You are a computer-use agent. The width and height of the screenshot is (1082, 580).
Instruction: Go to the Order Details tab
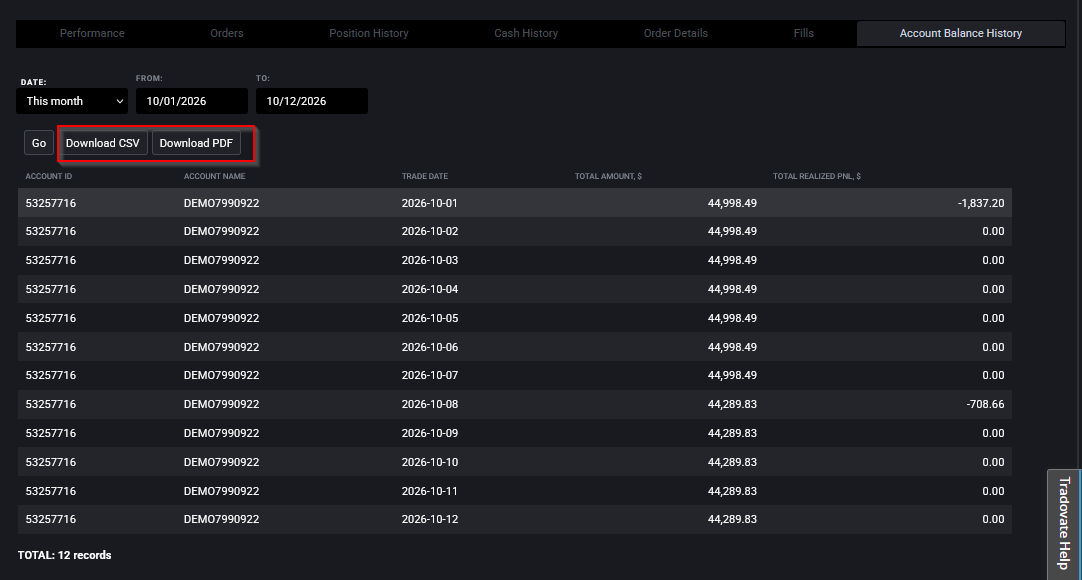676,33
